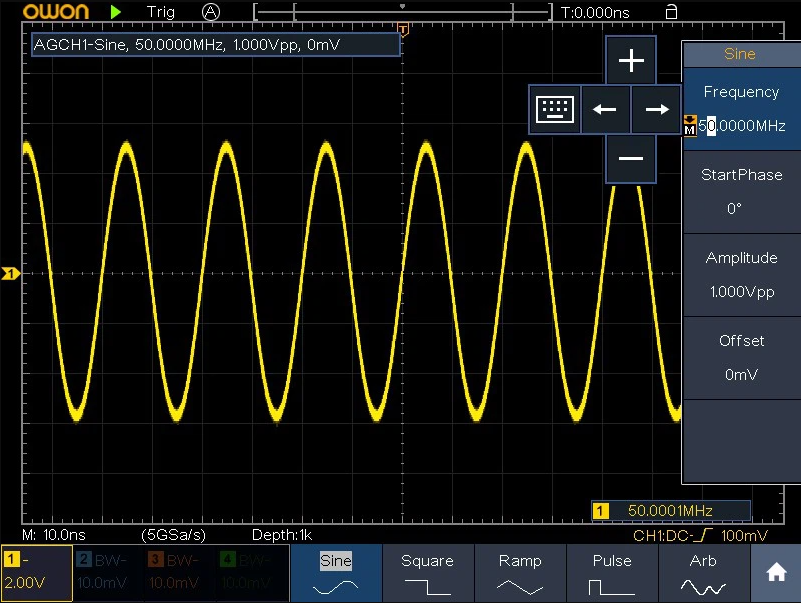Select the Square waveform tab
This screenshot has width=801, height=603.
427,573
